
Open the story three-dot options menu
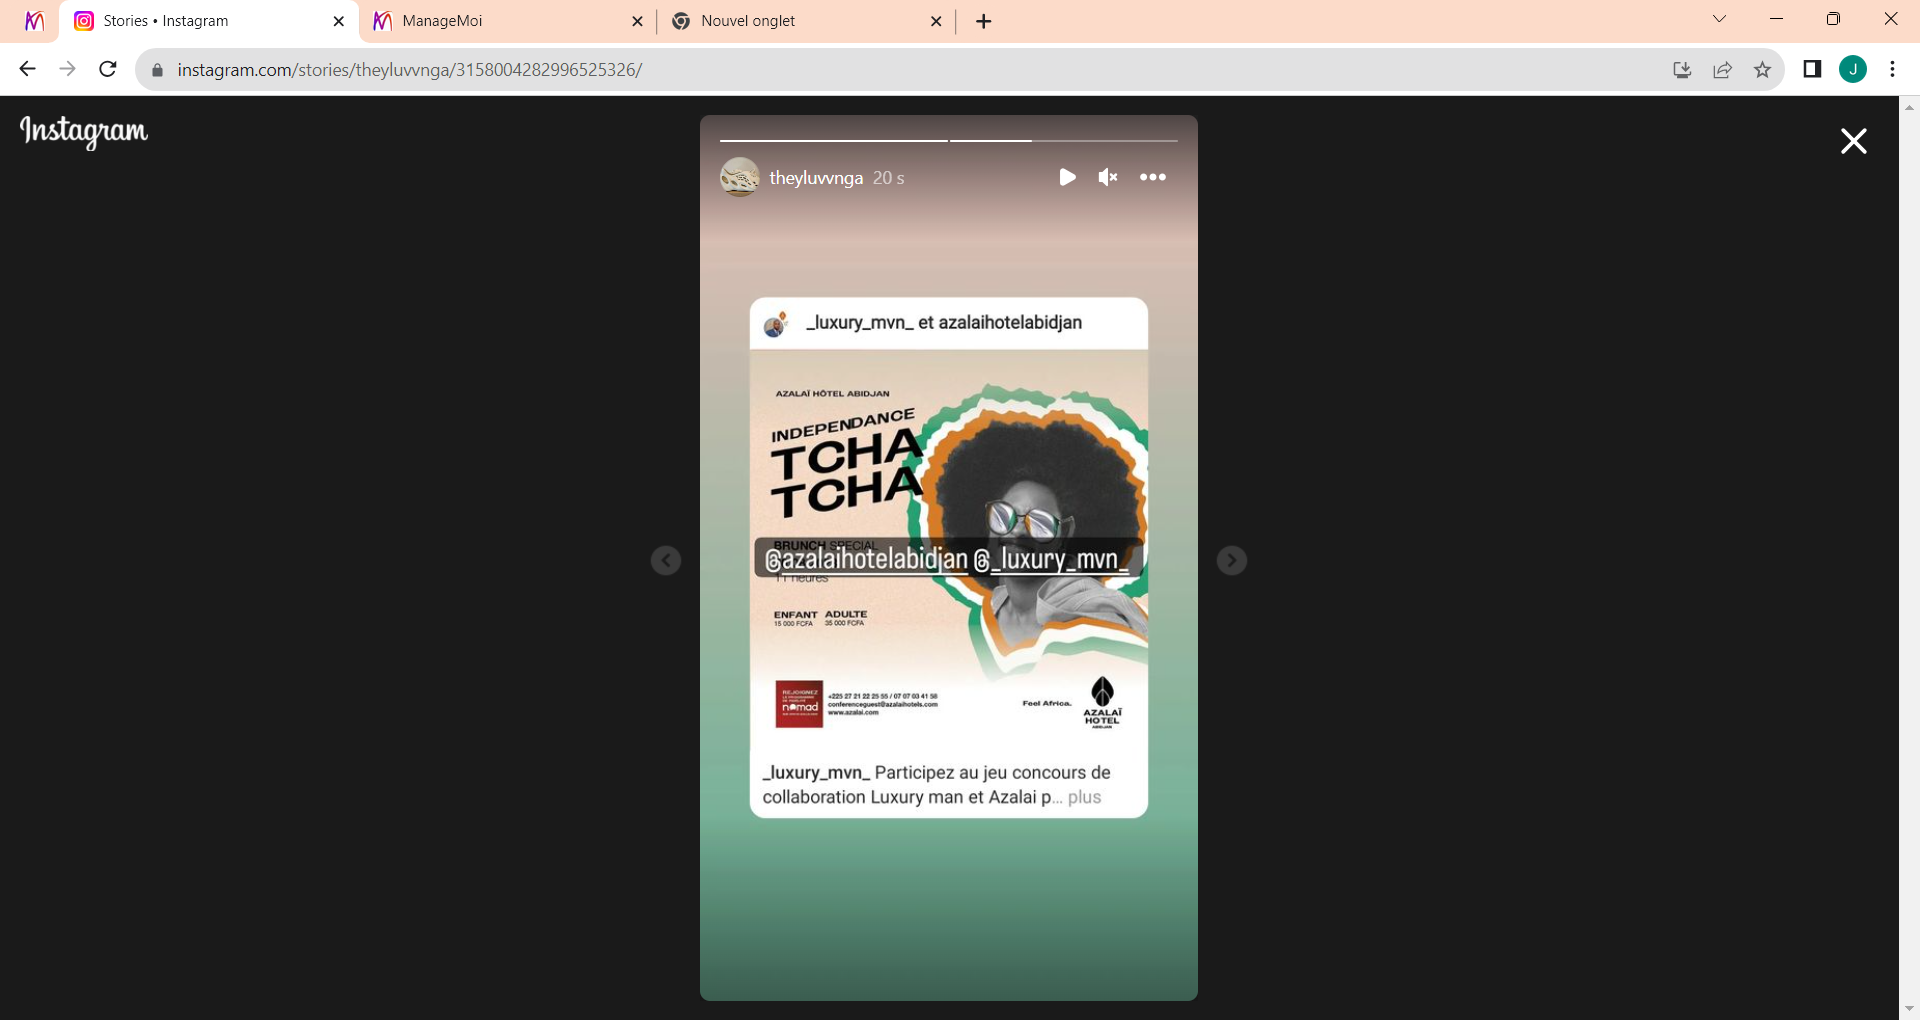coord(1152,177)
